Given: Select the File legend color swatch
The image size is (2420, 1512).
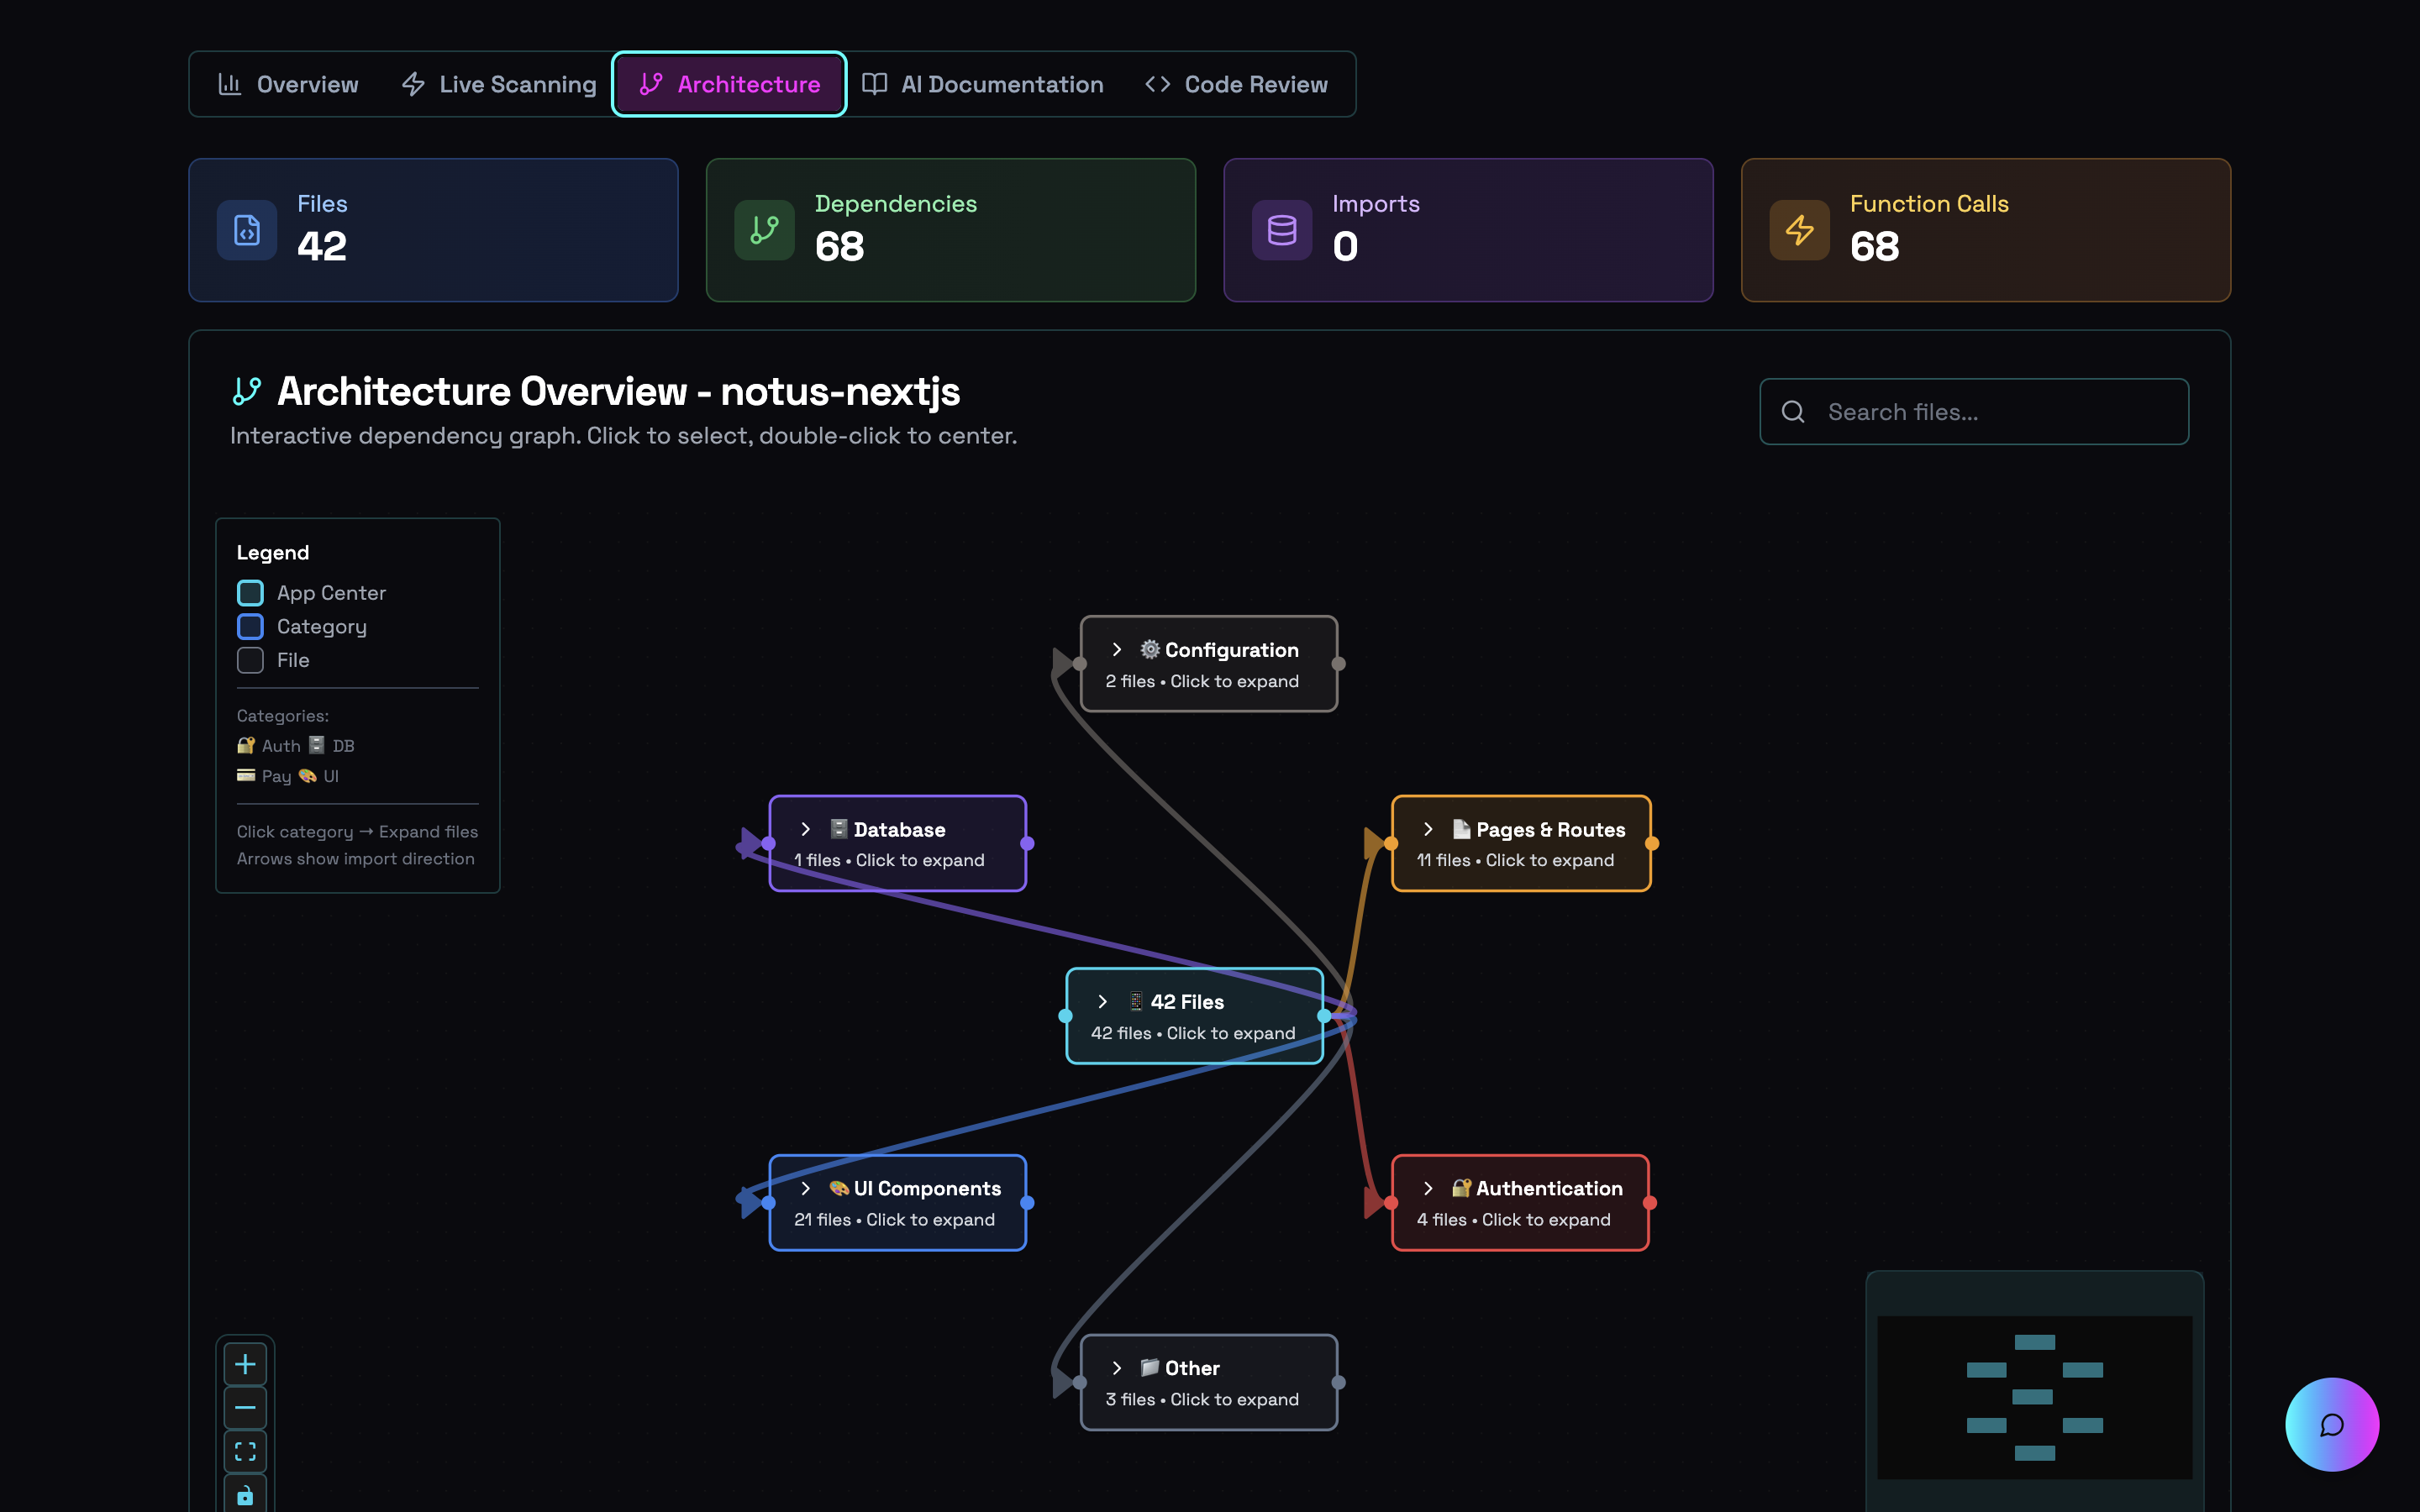Looking at the screenshot, I should point(250,660).
